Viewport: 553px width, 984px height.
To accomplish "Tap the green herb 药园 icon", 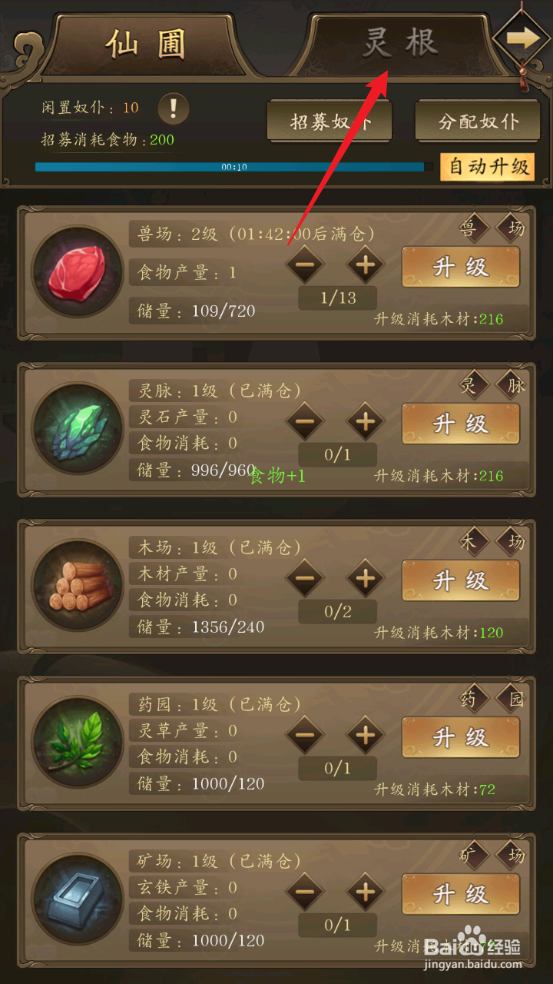I will click(x=78, y=743).
